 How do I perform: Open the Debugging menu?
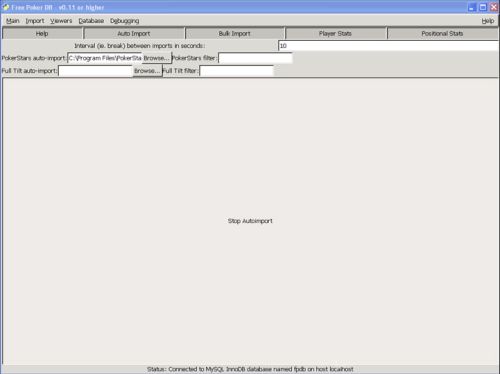tap(125, 21)
